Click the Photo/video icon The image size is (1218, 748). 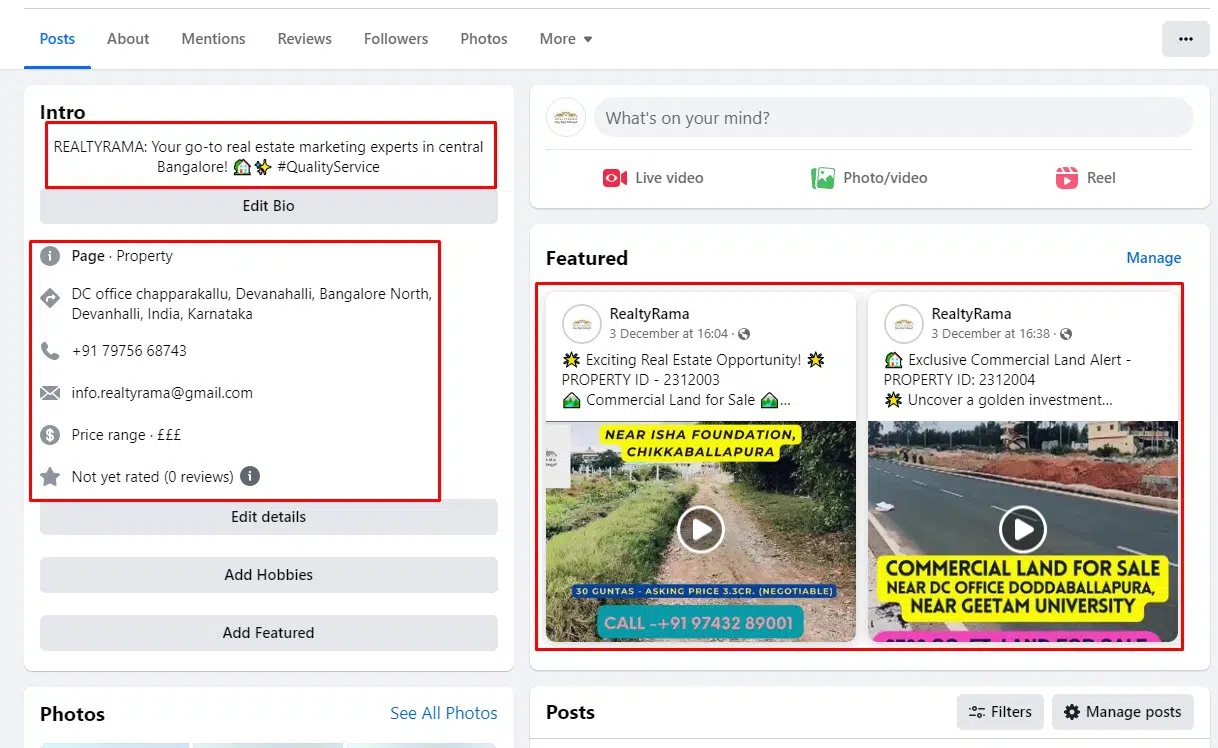(x=822, y=178)
